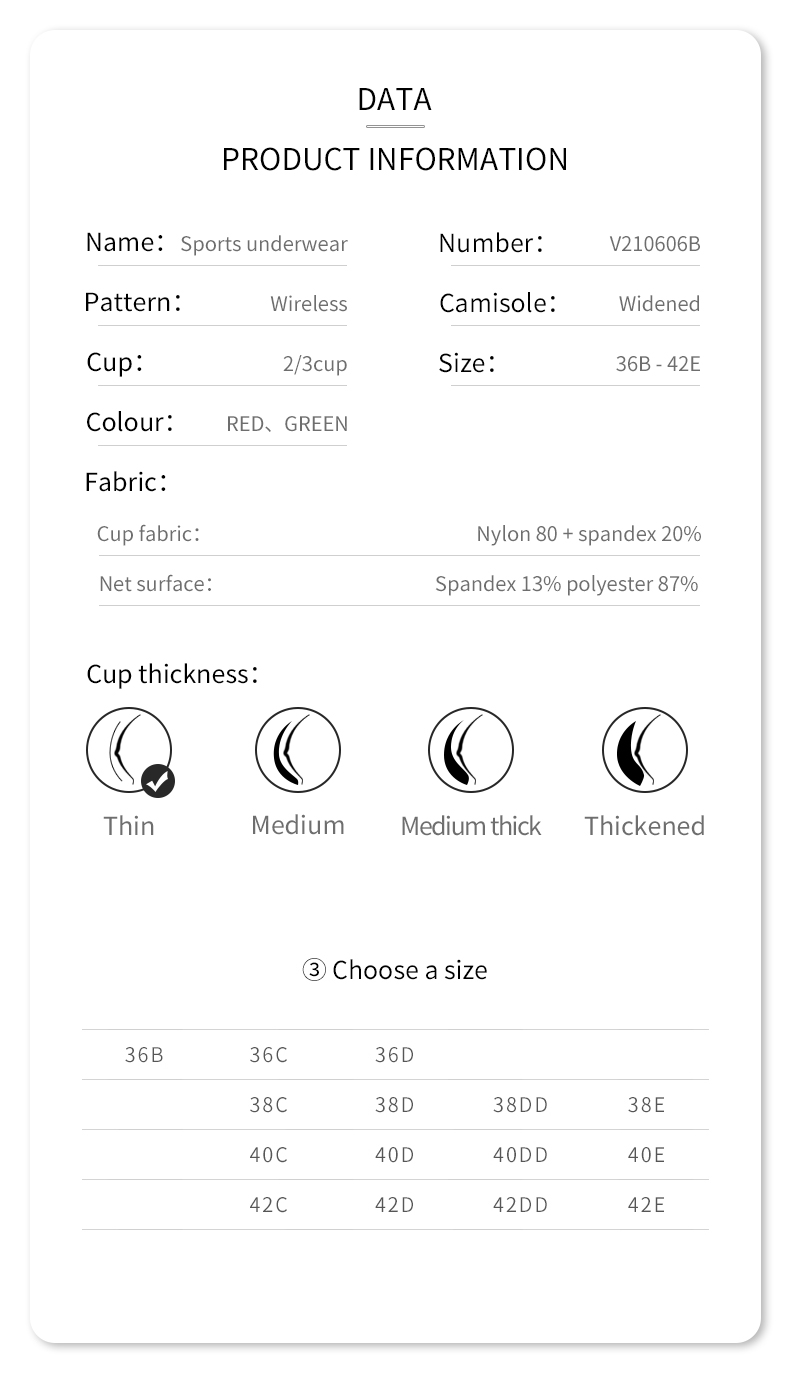Choose size 38E

pos(646,1105)
